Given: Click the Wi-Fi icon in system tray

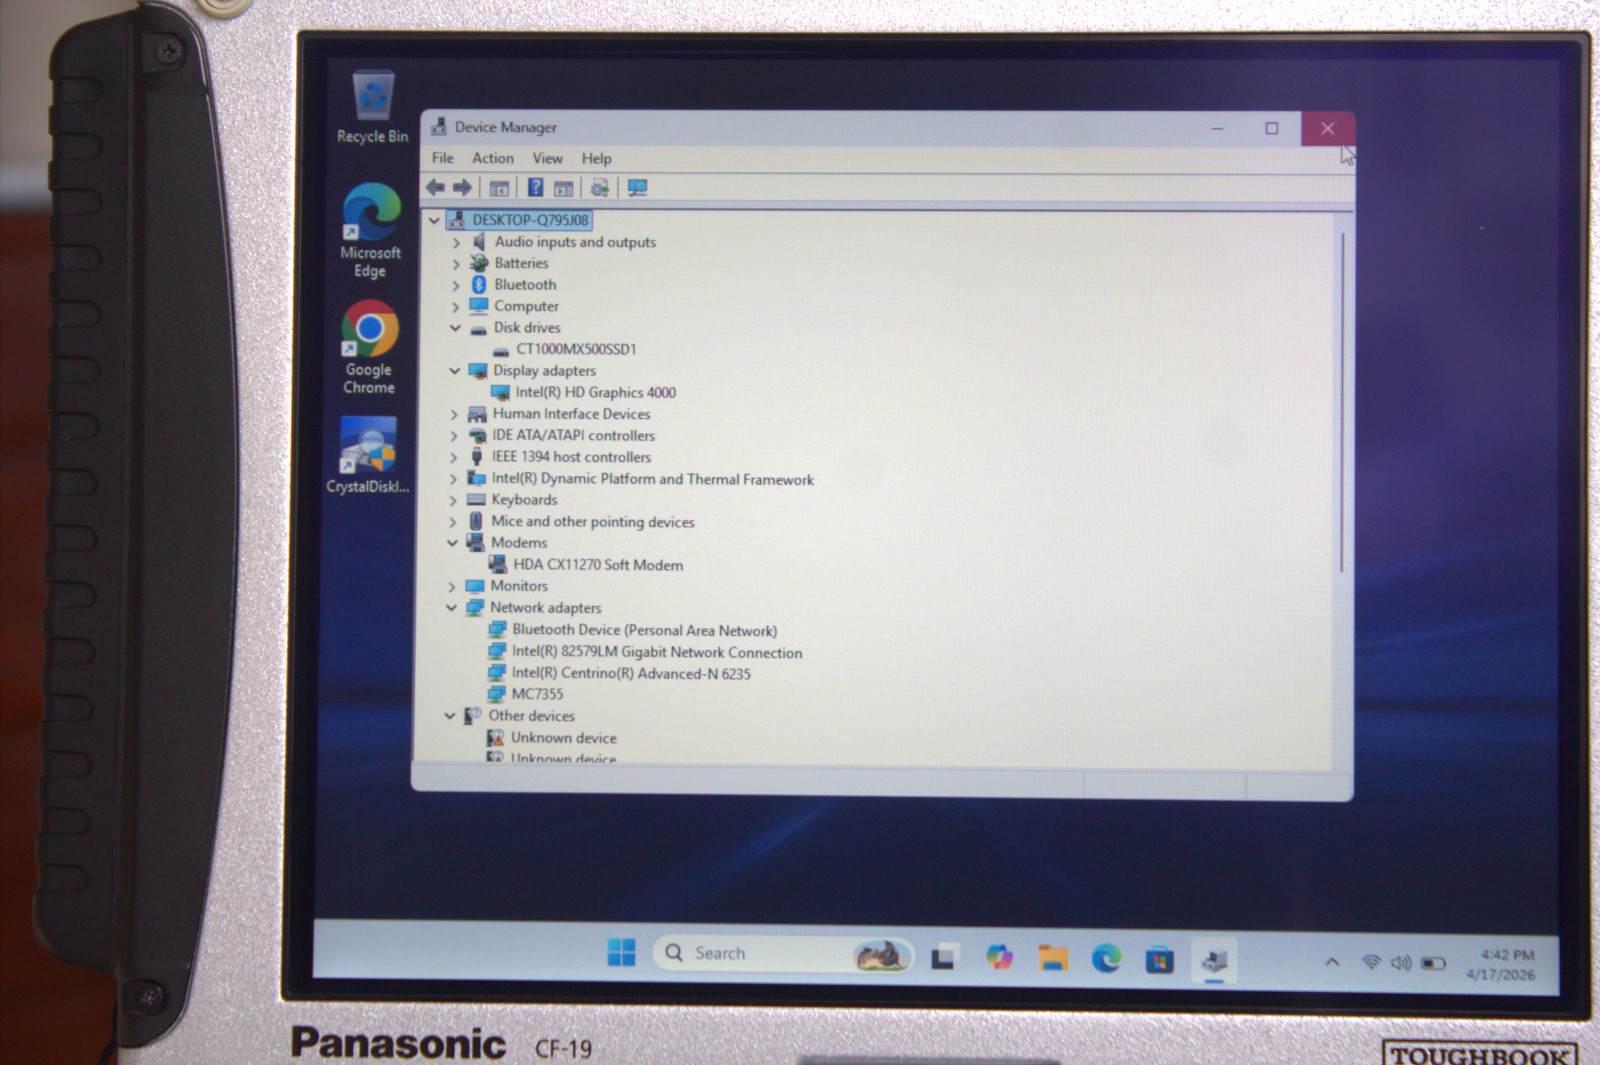Looking at the screenshot, I should tap(1372, 962).
